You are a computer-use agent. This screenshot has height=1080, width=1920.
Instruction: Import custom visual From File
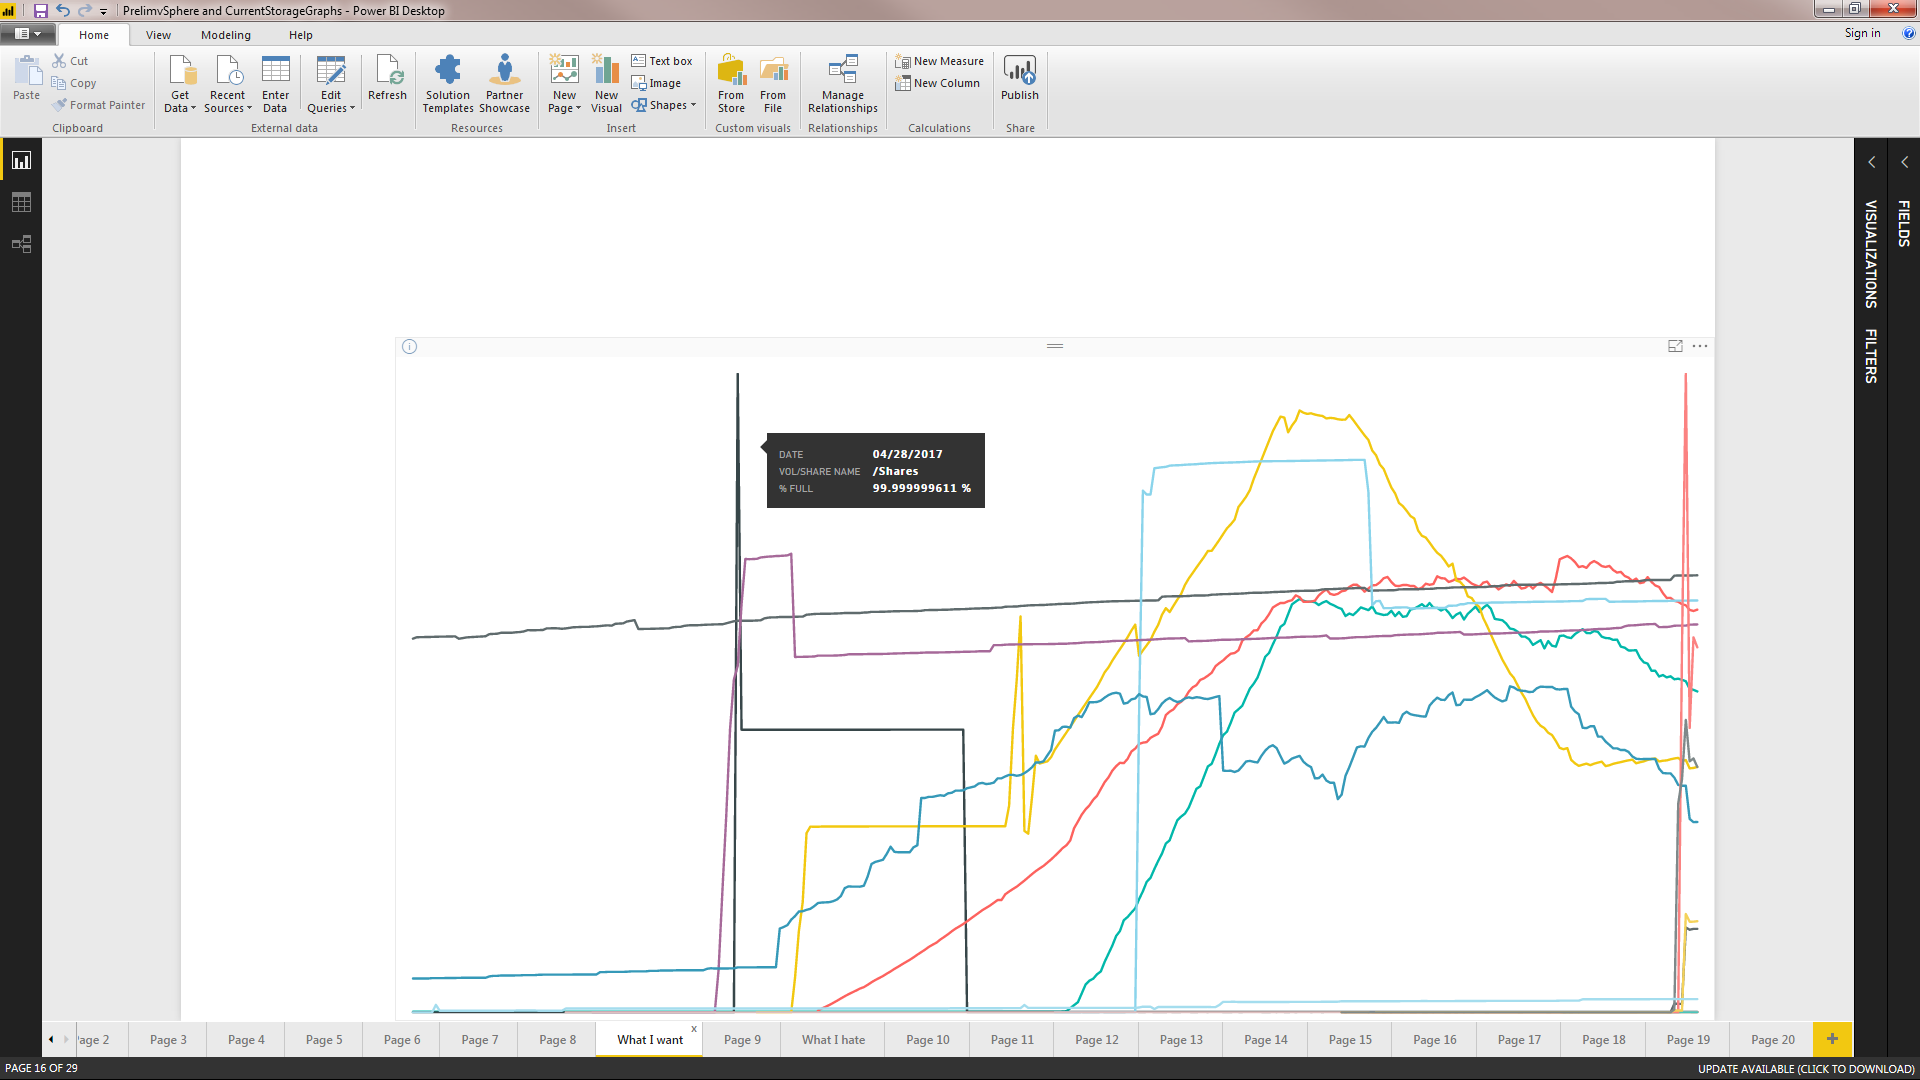click(x=773, y=84)
